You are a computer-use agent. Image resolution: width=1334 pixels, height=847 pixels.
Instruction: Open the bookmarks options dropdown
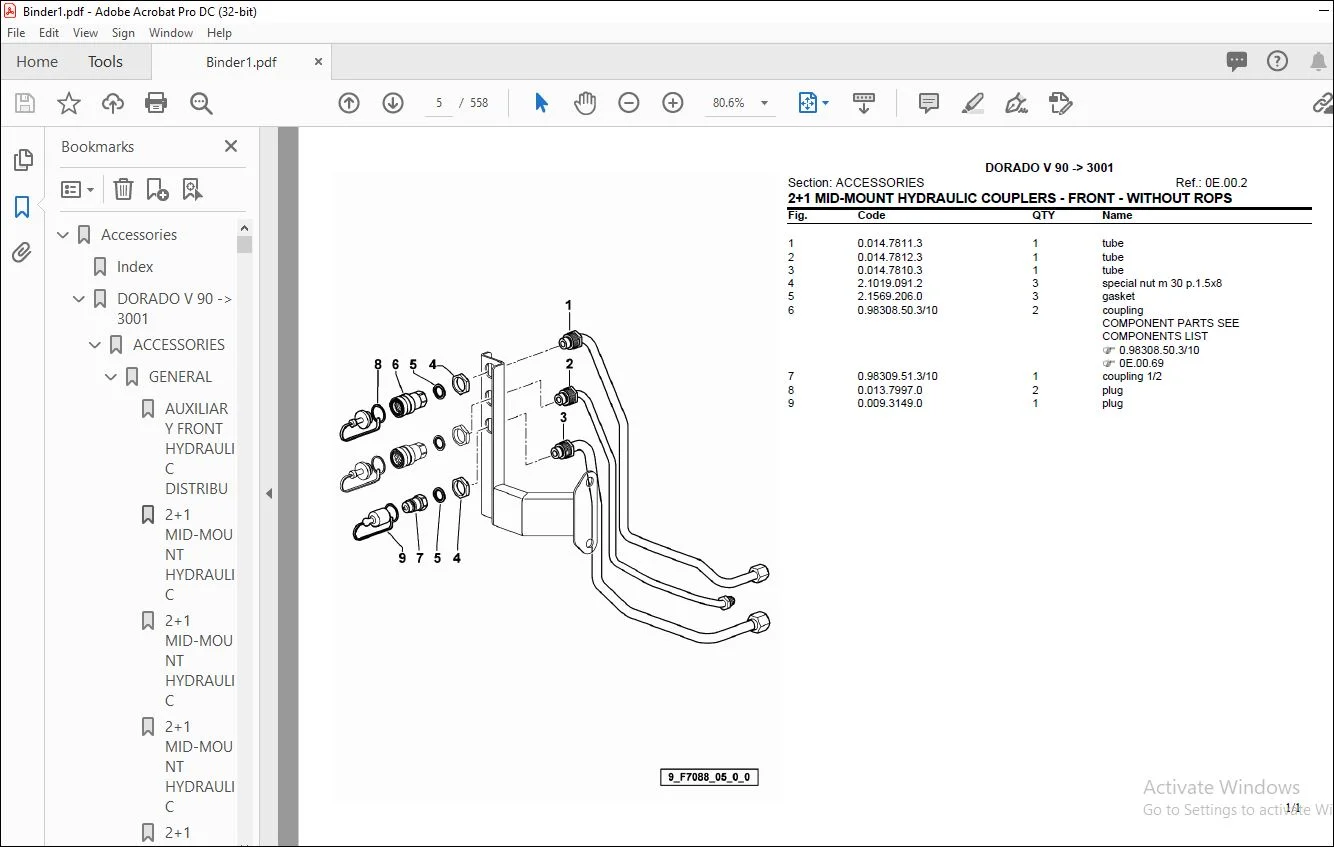coord(77,189)
